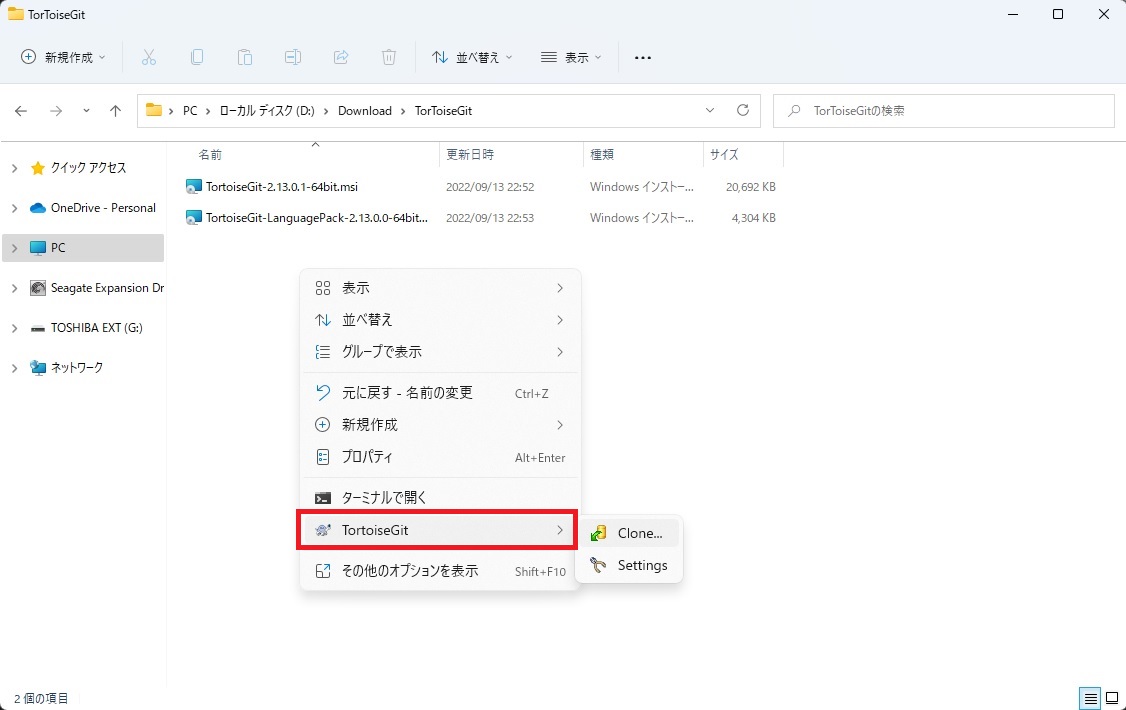Open address bar history dropdown
1126x710 pixels.
tap(709, 111)
